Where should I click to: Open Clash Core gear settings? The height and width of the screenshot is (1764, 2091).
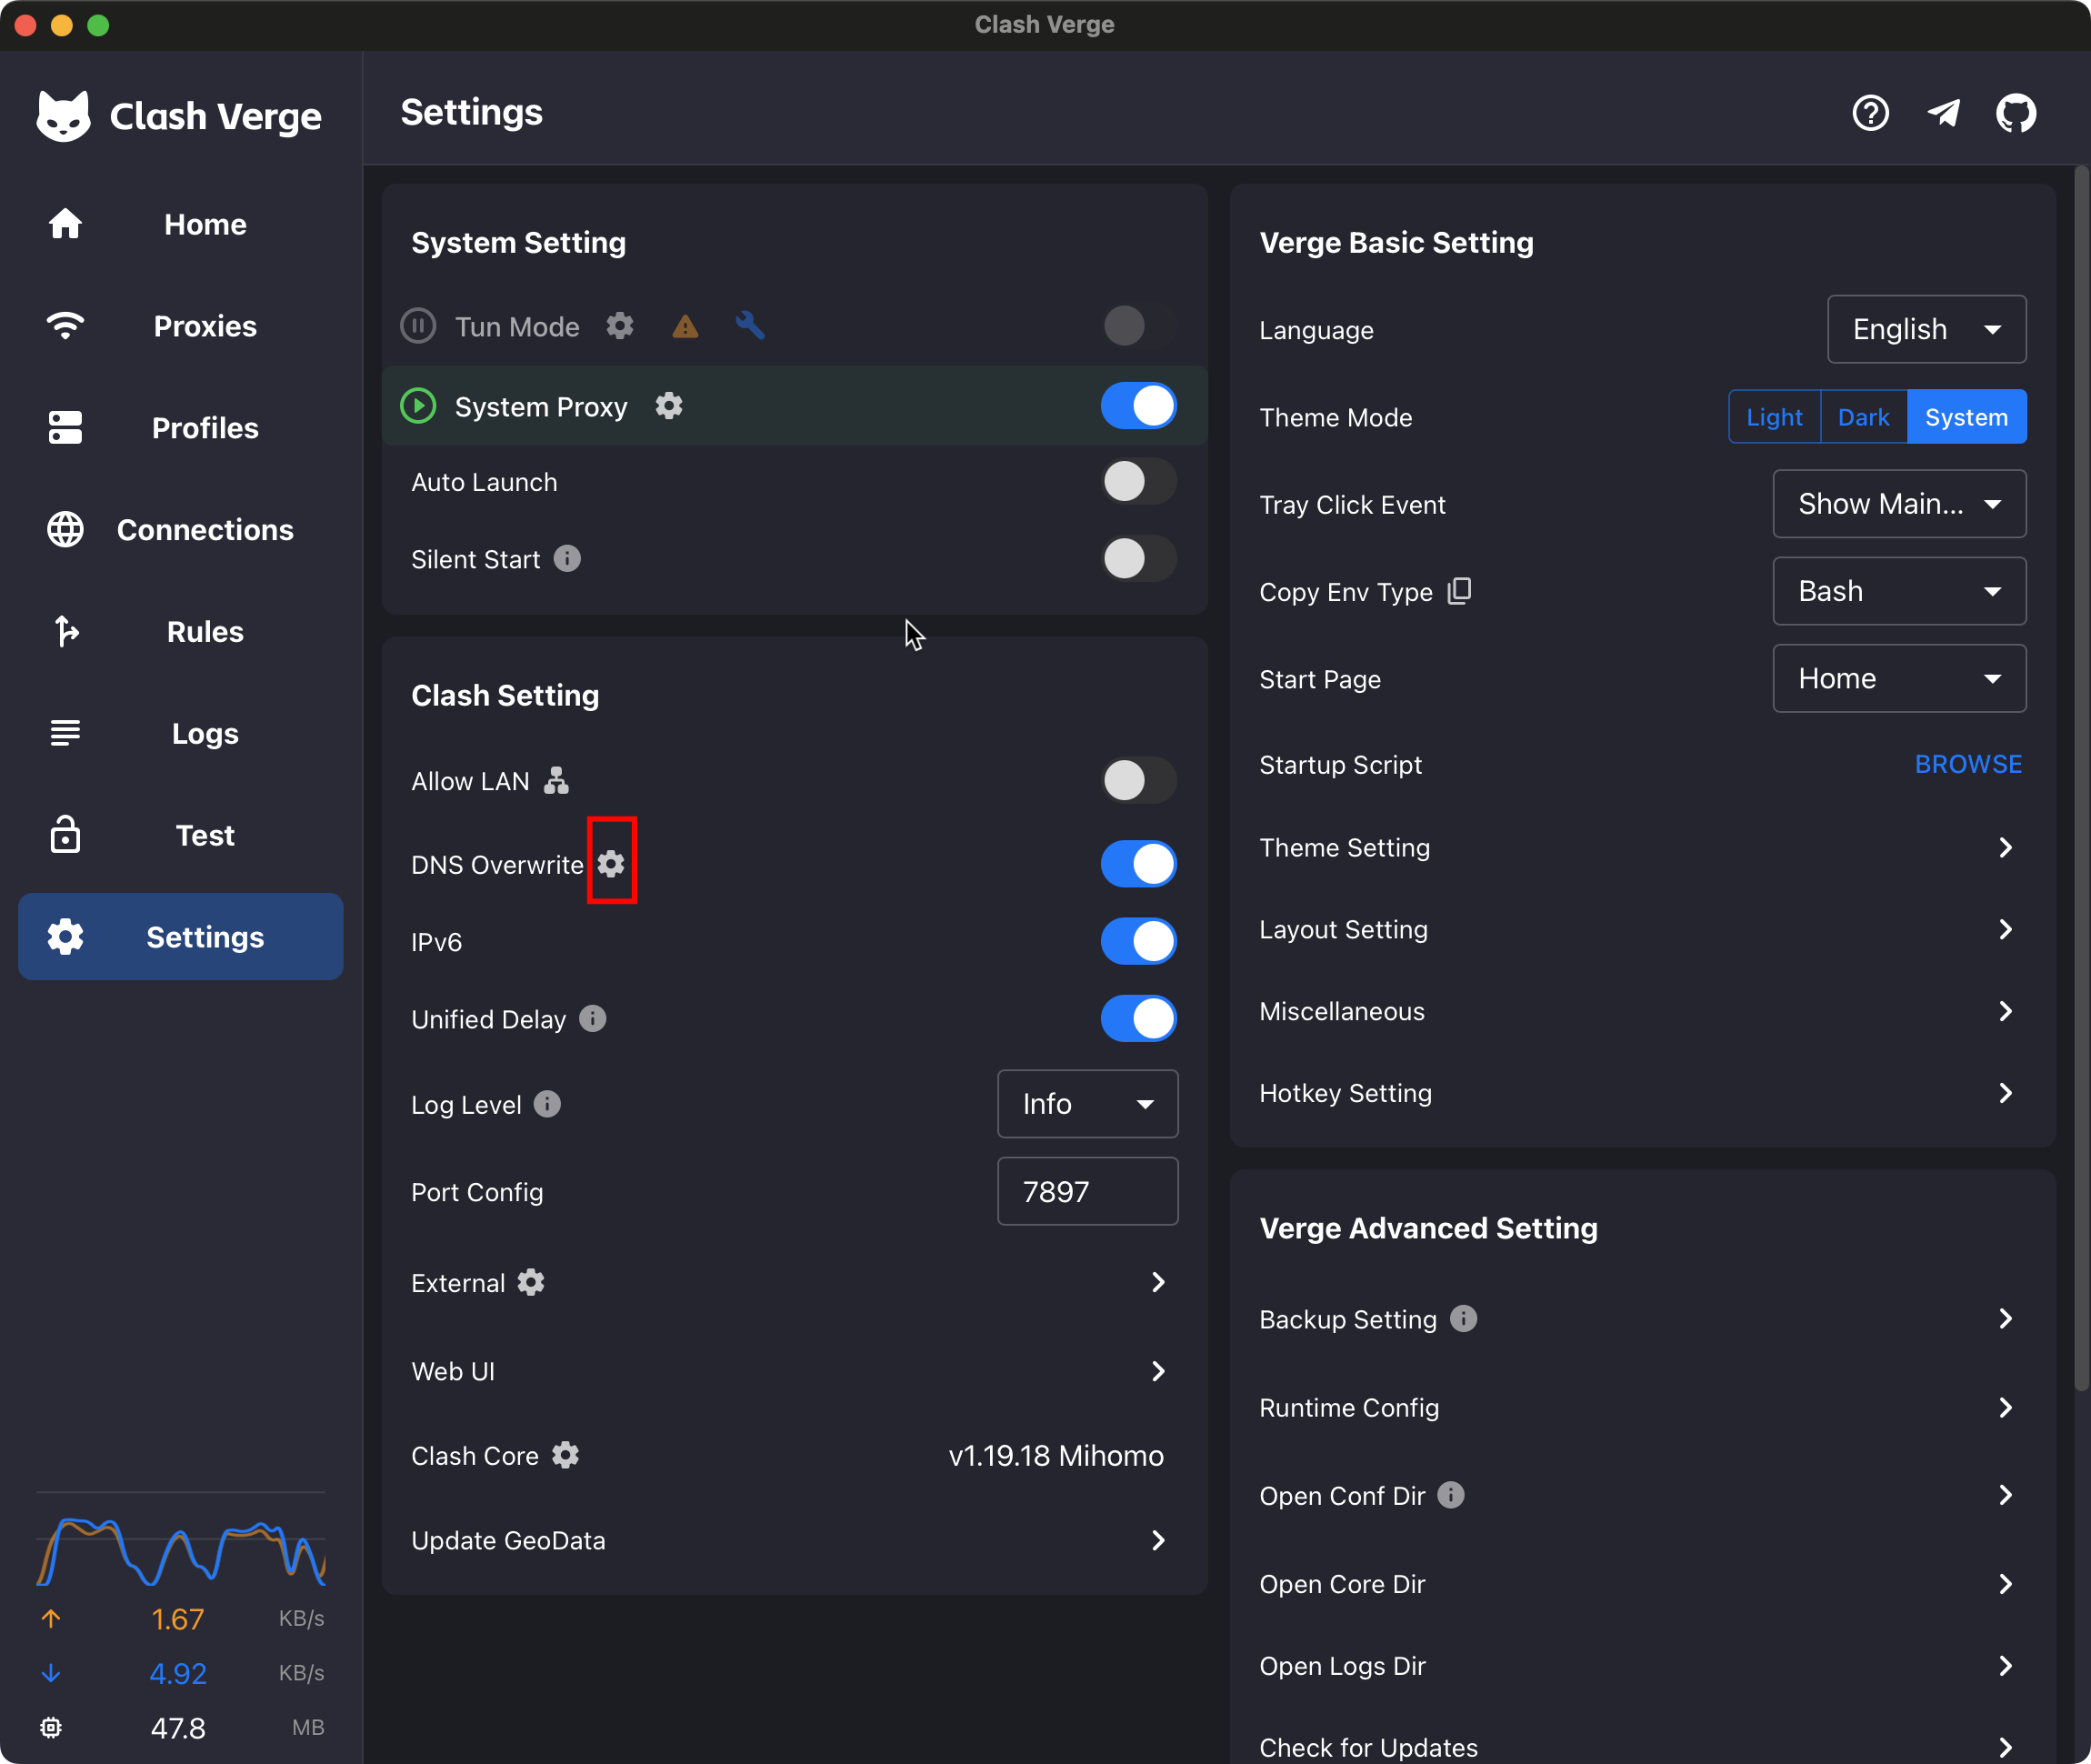coord(565,1455)
